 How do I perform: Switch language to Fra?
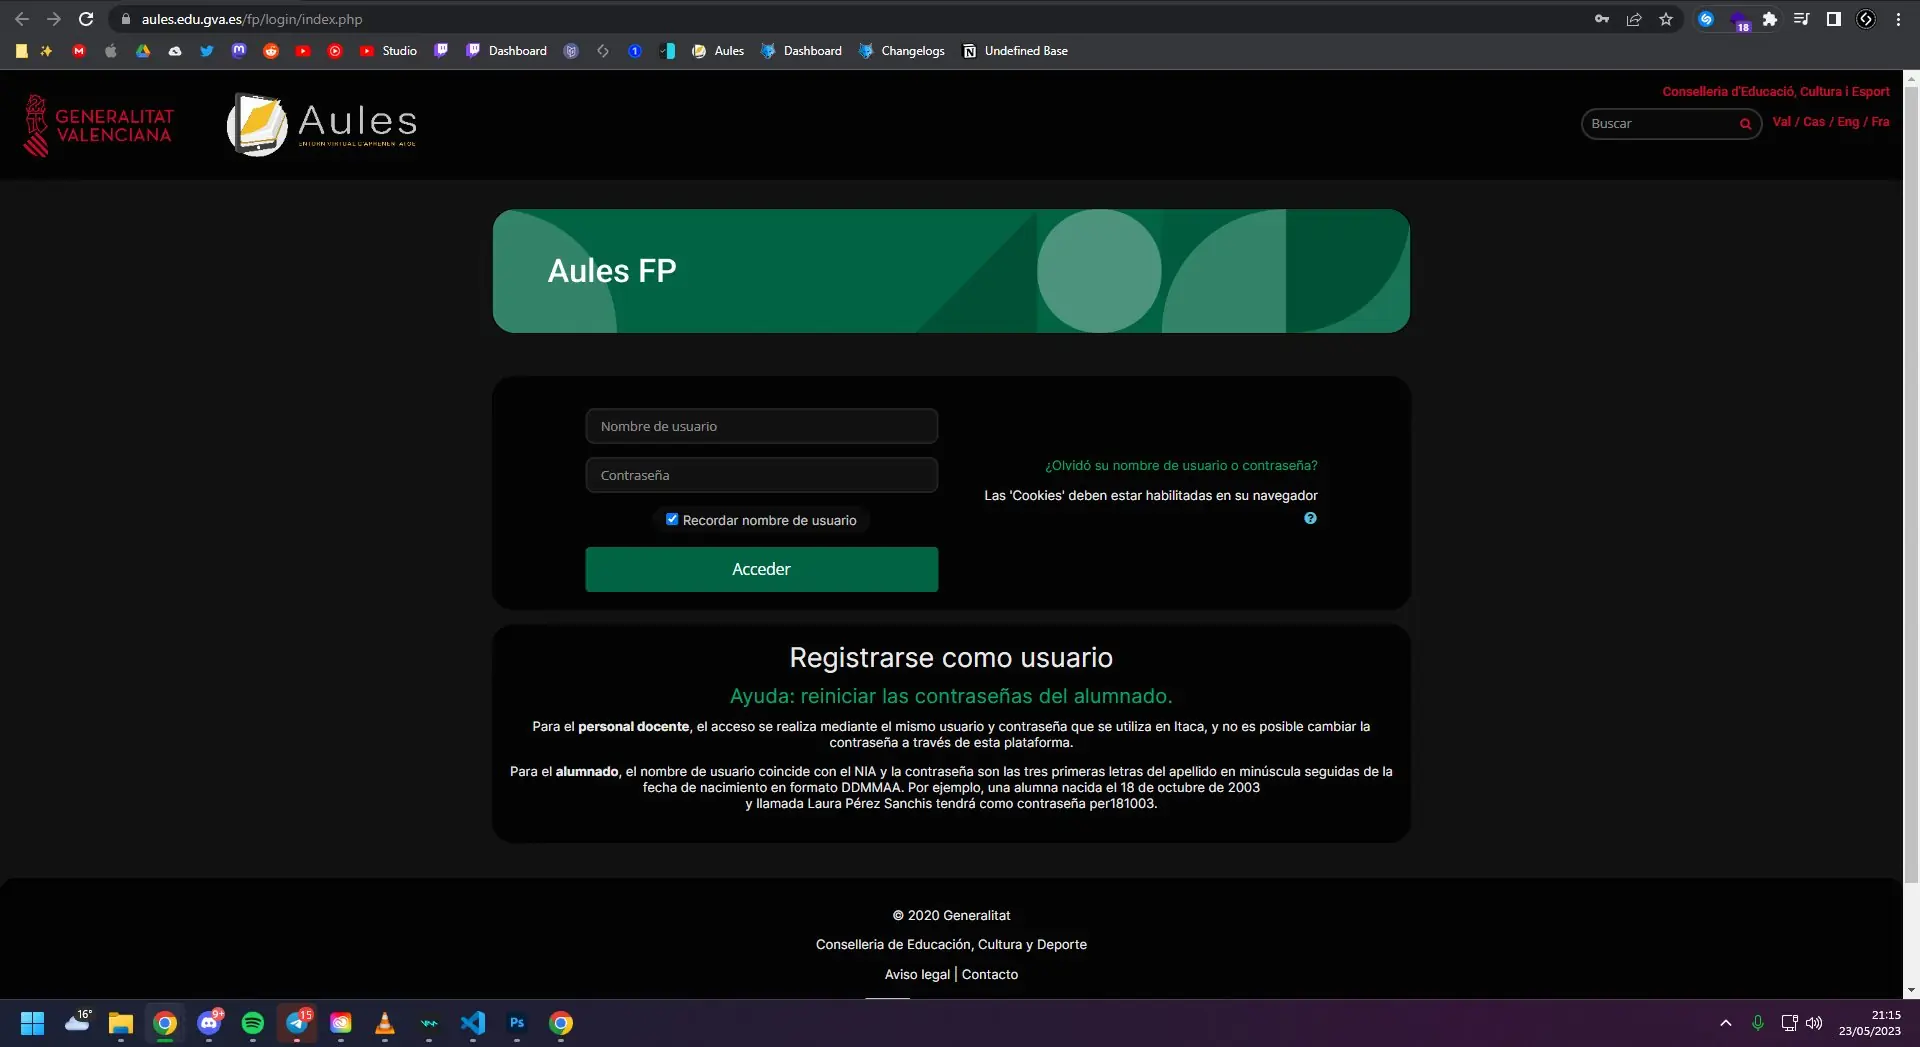tap(1880, 122)
